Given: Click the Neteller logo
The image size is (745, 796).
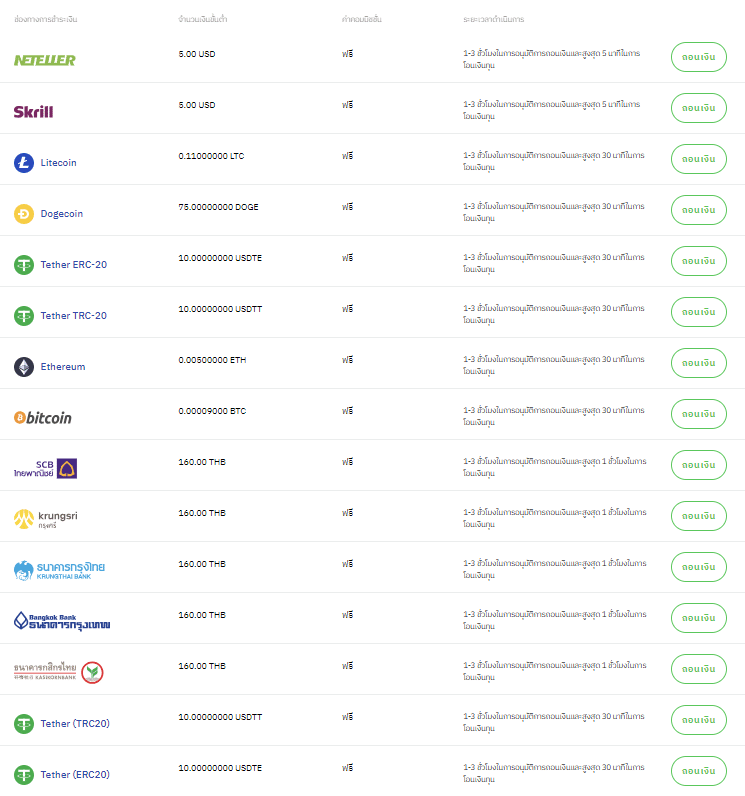Looking at the screenshot, I should pos(44,60).
